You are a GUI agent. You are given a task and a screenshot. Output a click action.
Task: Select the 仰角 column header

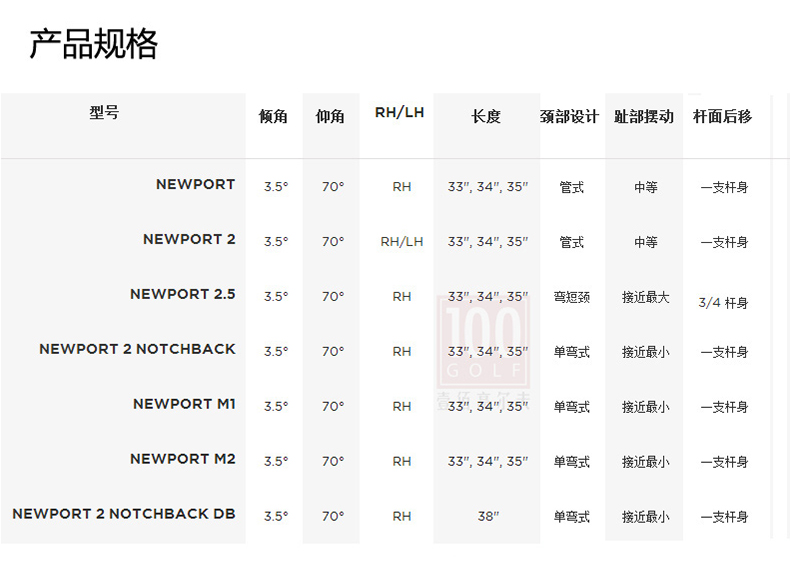330,116
